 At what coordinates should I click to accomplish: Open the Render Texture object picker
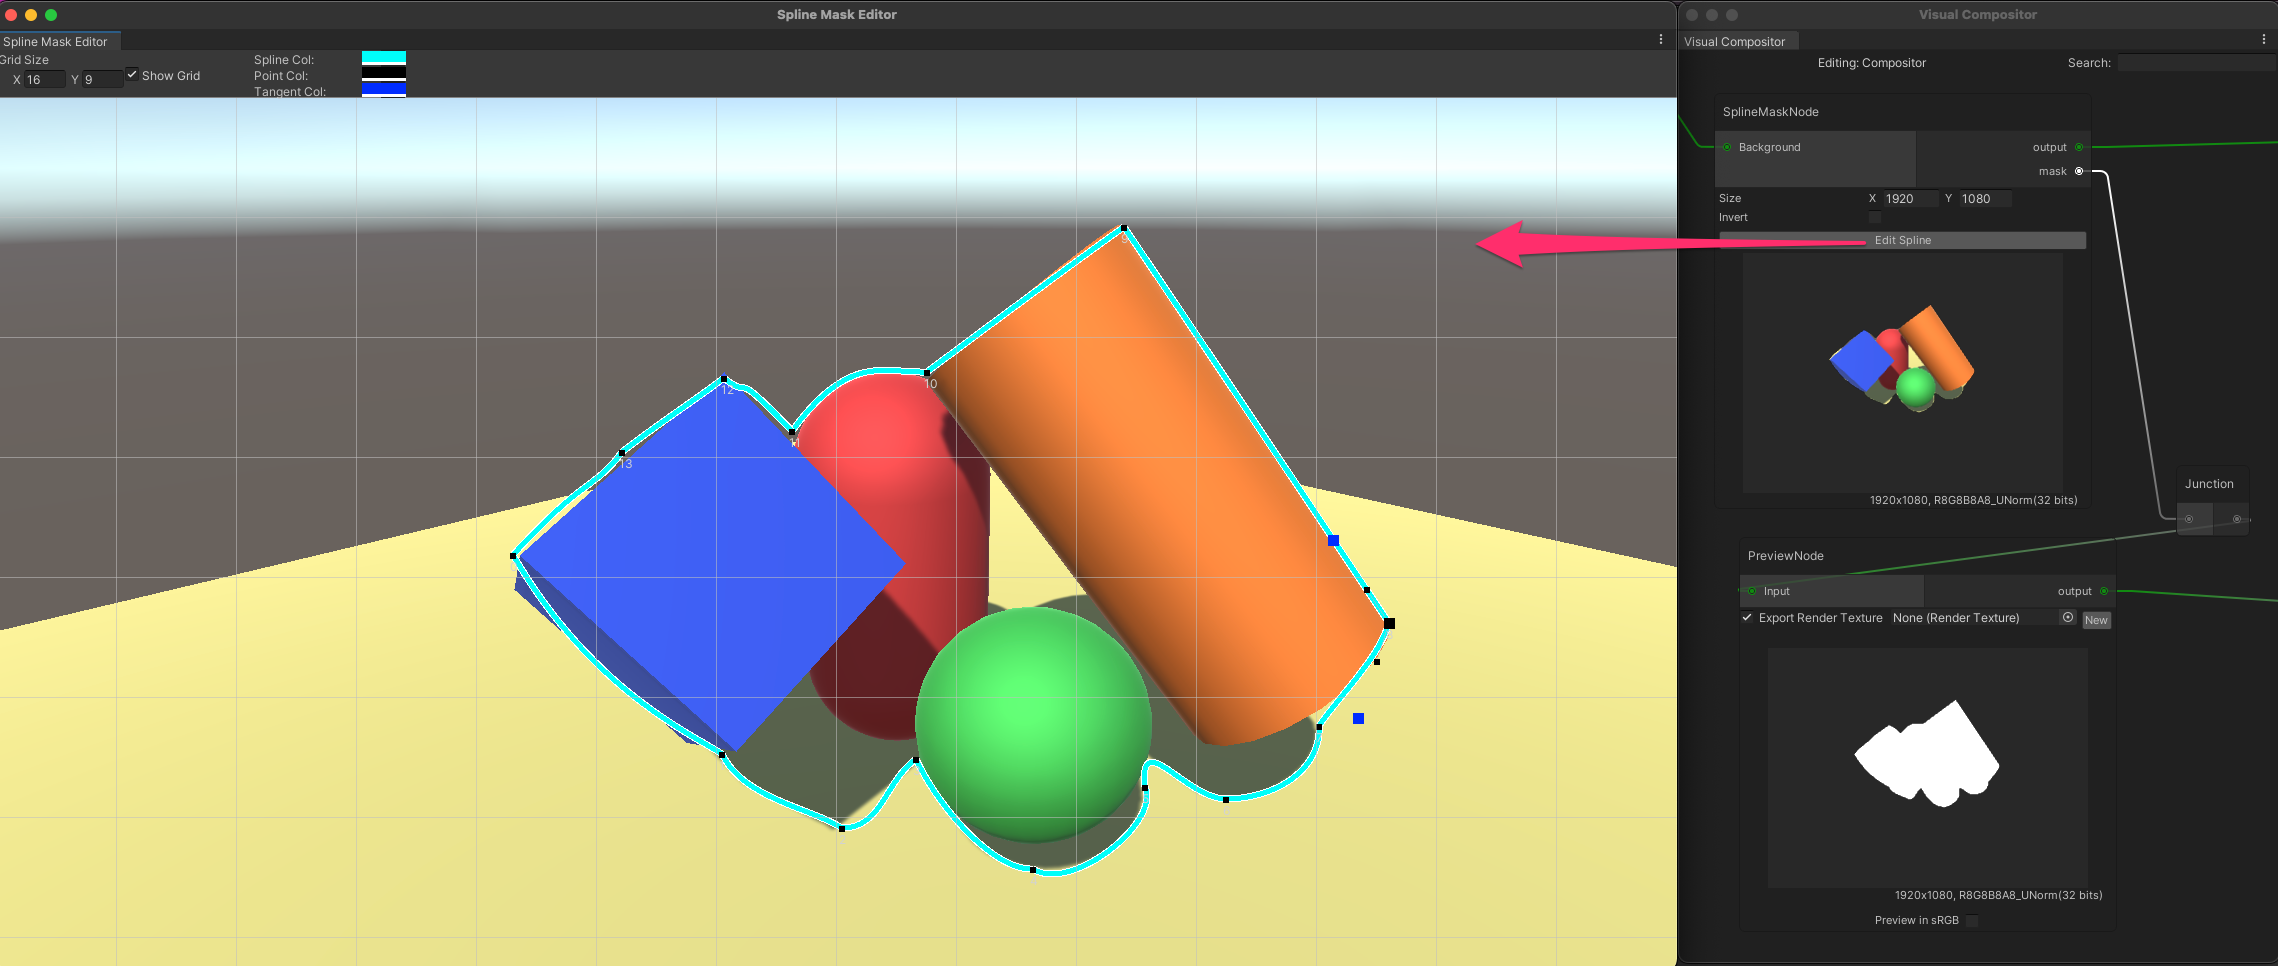(2068, 618)
